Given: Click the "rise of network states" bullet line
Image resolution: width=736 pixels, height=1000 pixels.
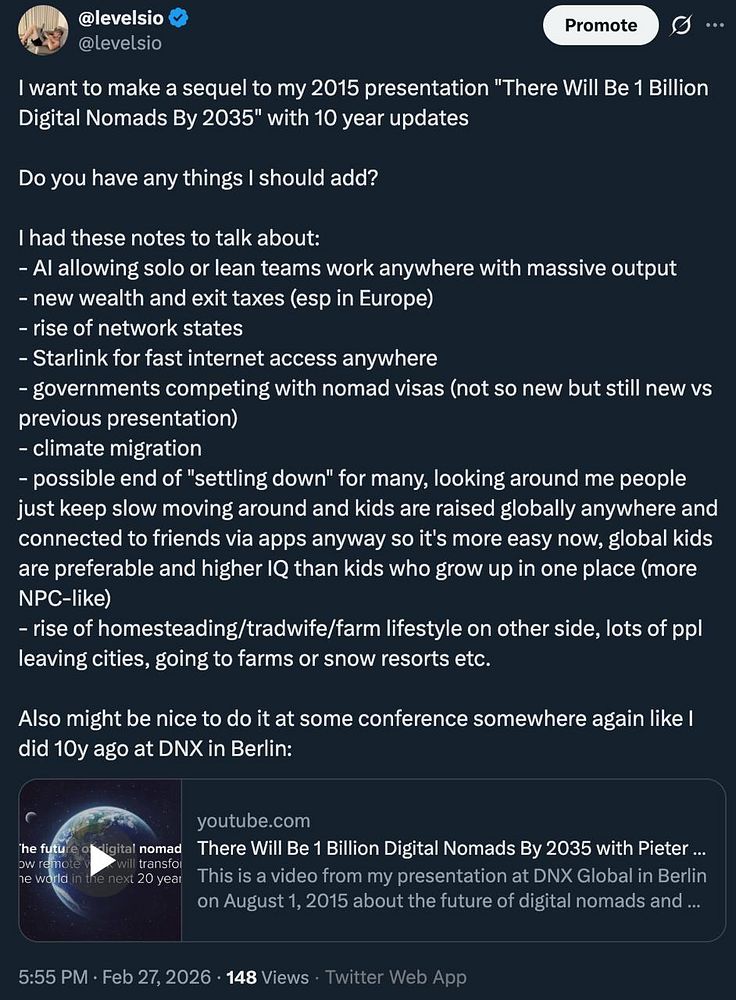Looking at the screenshot, I should coord(131,327).
